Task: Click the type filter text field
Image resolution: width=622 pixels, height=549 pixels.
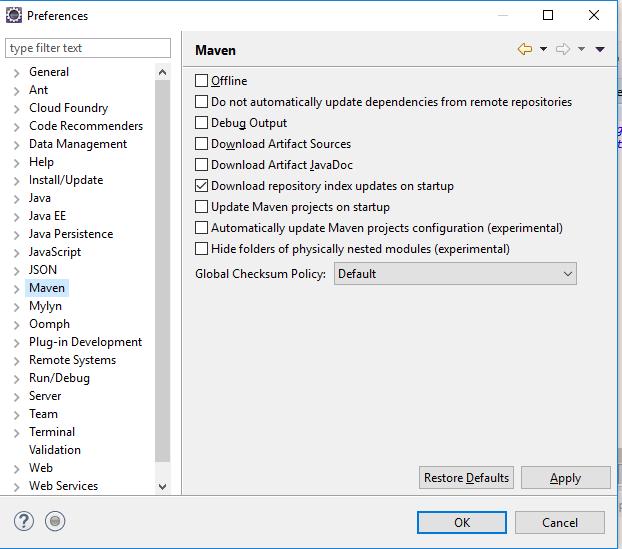Action: point(88,48)
